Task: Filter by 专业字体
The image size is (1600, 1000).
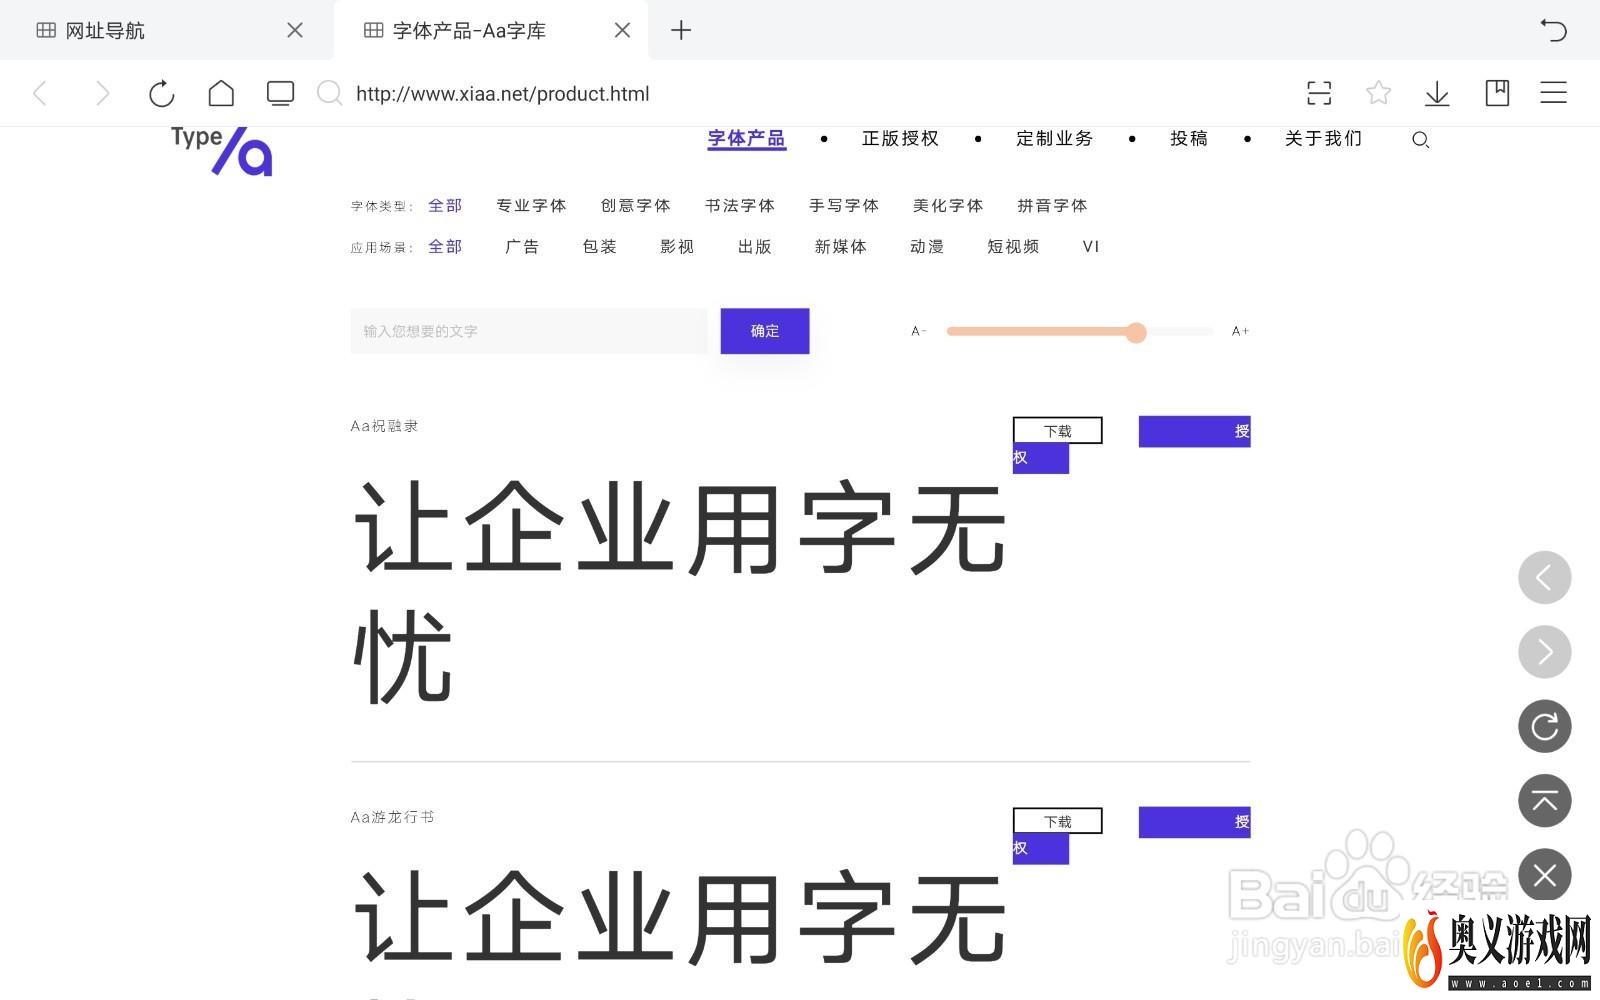Action: coord(531,205)
